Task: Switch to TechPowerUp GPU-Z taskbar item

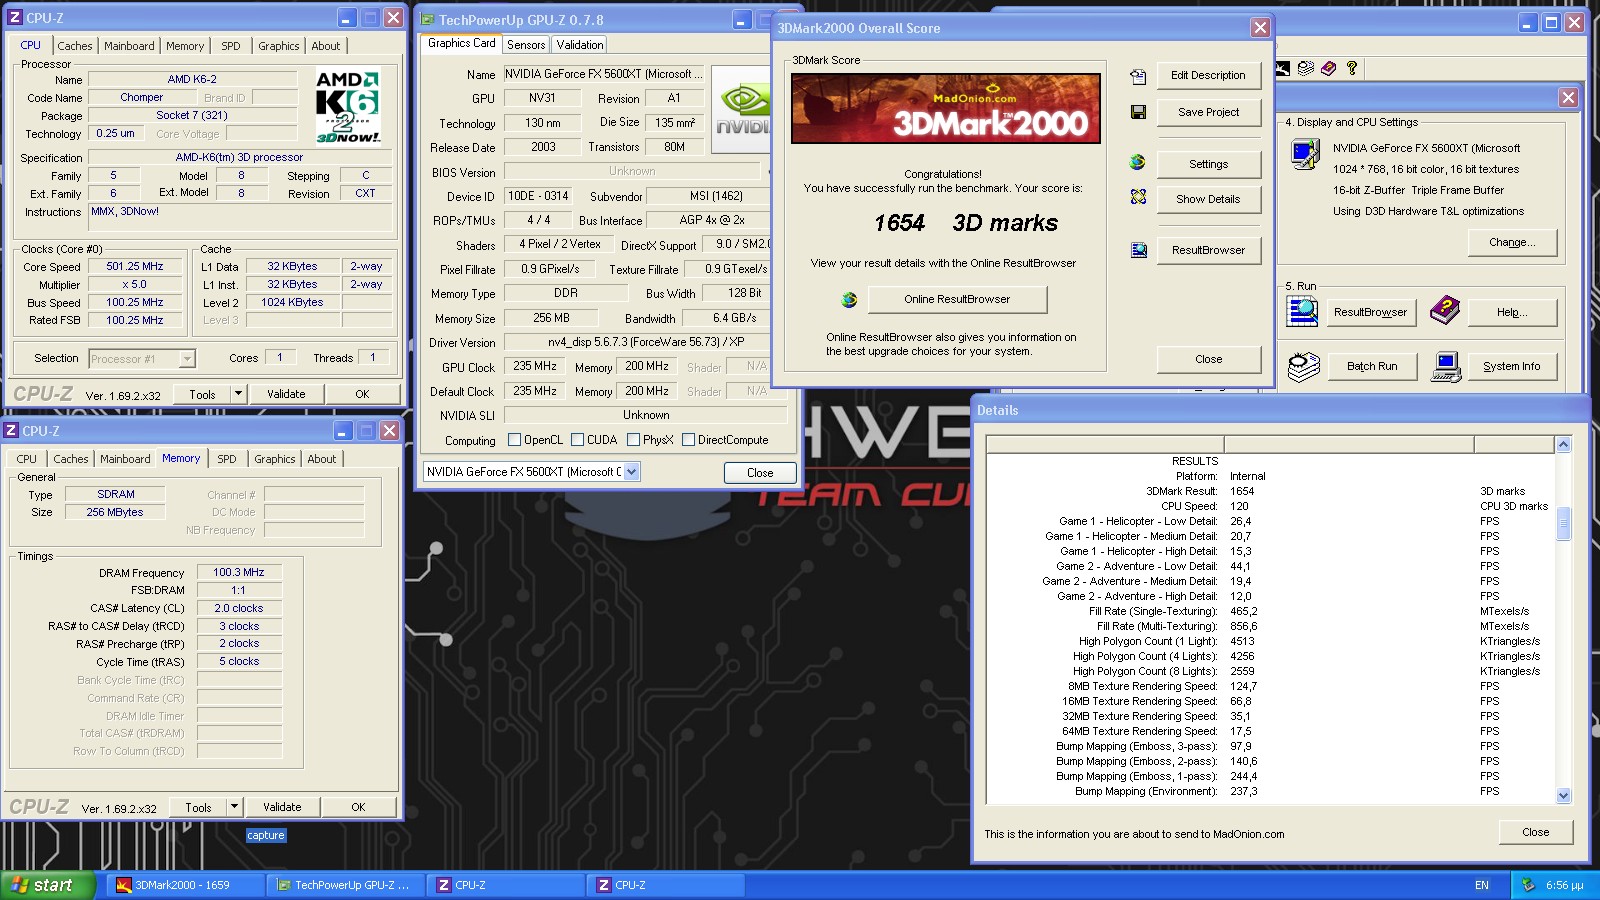Action: (x=345, y=885)
